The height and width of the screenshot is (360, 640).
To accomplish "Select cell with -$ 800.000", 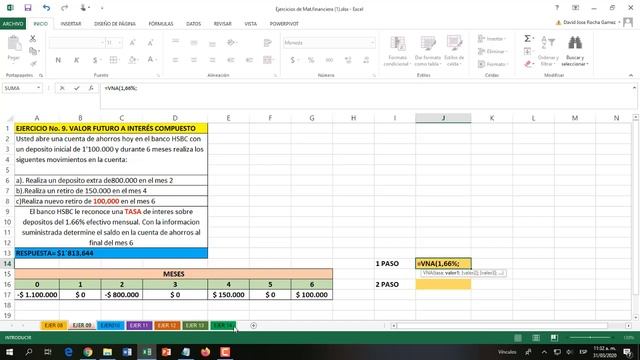I will (x=121, y=295).
